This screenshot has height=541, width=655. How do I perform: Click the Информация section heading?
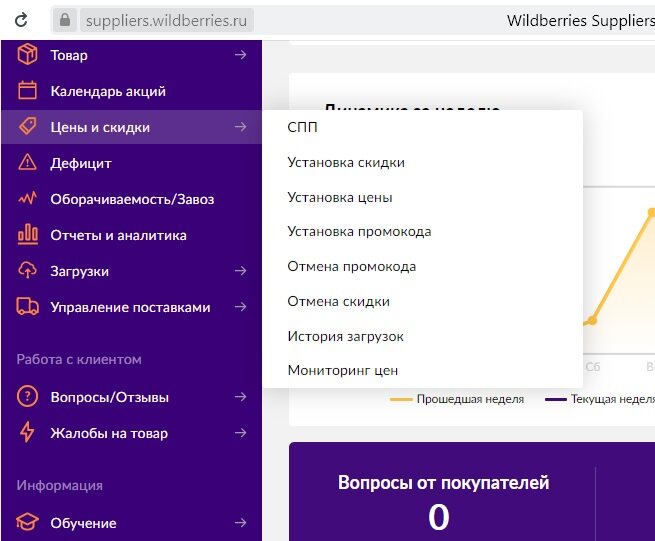coord(60,486)
